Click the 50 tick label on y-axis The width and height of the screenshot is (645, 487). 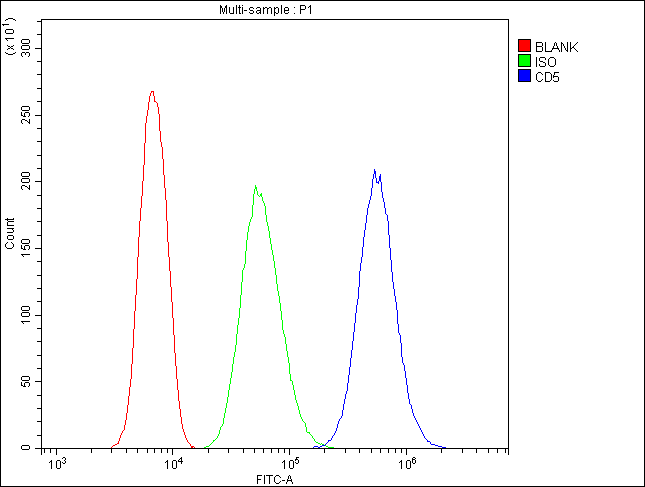click(26, 381)
